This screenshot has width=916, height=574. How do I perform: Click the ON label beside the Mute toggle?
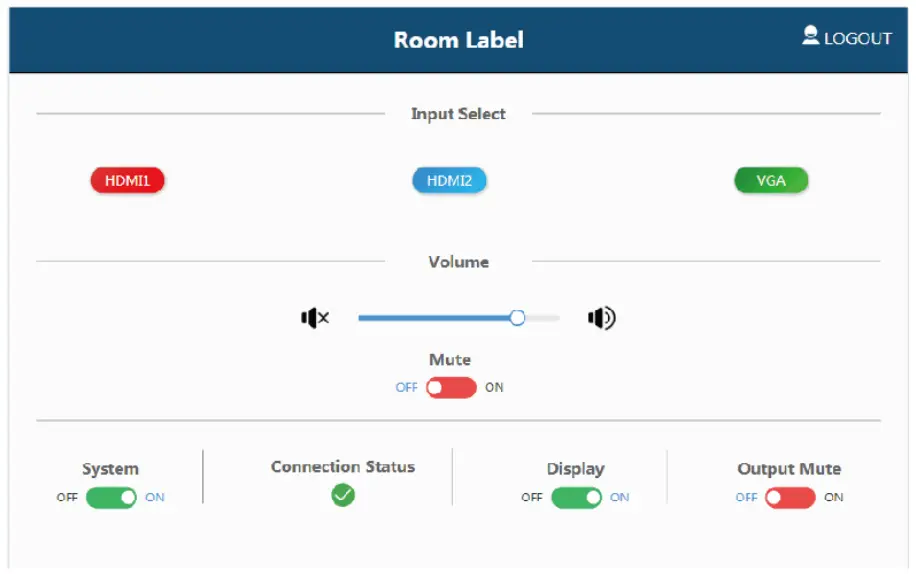[x=494, y=388]
